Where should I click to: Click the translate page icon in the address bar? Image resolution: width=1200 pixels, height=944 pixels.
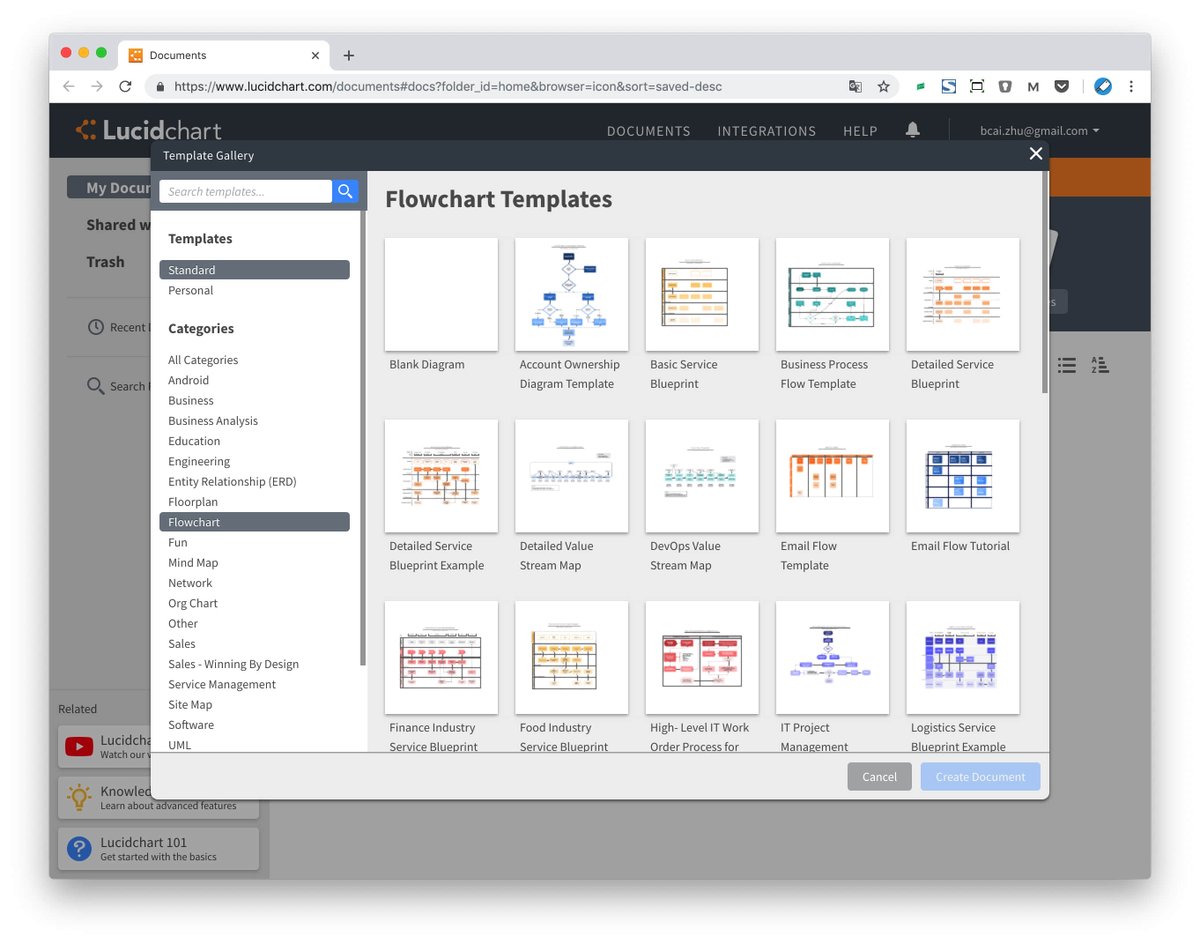click(855, 87)
